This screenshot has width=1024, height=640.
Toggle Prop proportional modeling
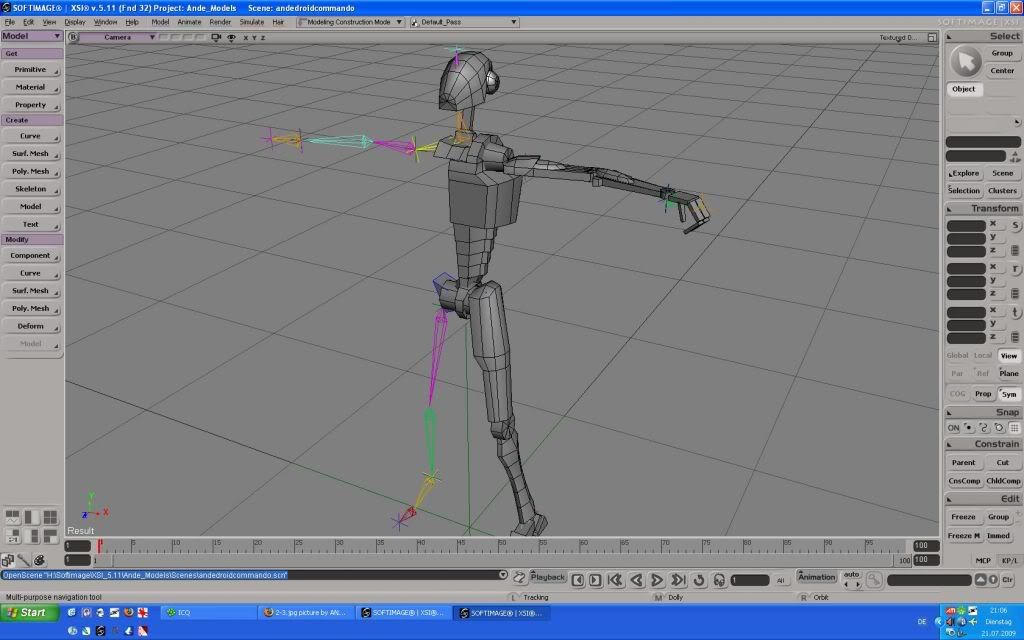(x=983, y=394)
